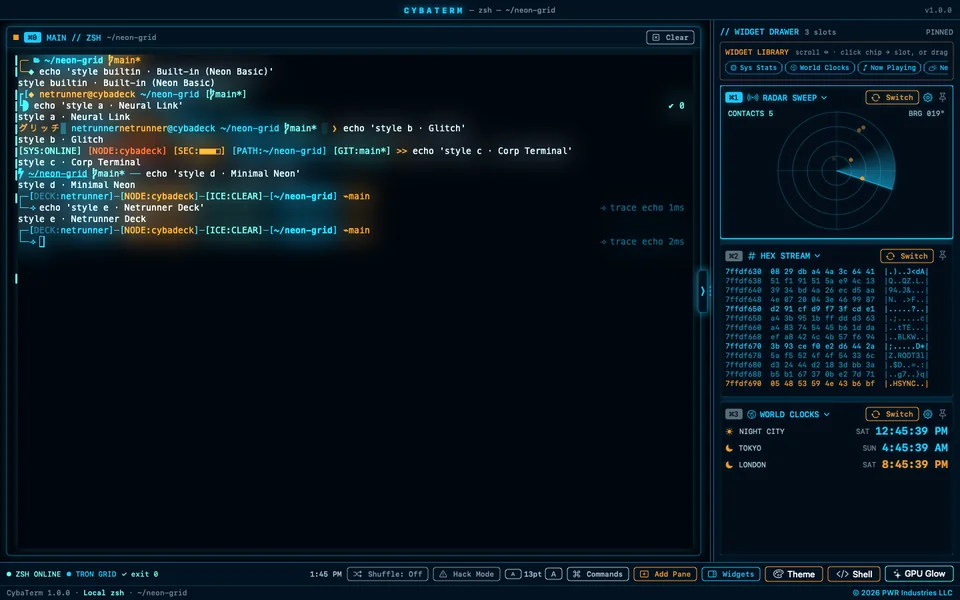This screenshot has width=960, height=600.
Task: Open Radar Sweep settings gear
Action: (x=928, y=97)
